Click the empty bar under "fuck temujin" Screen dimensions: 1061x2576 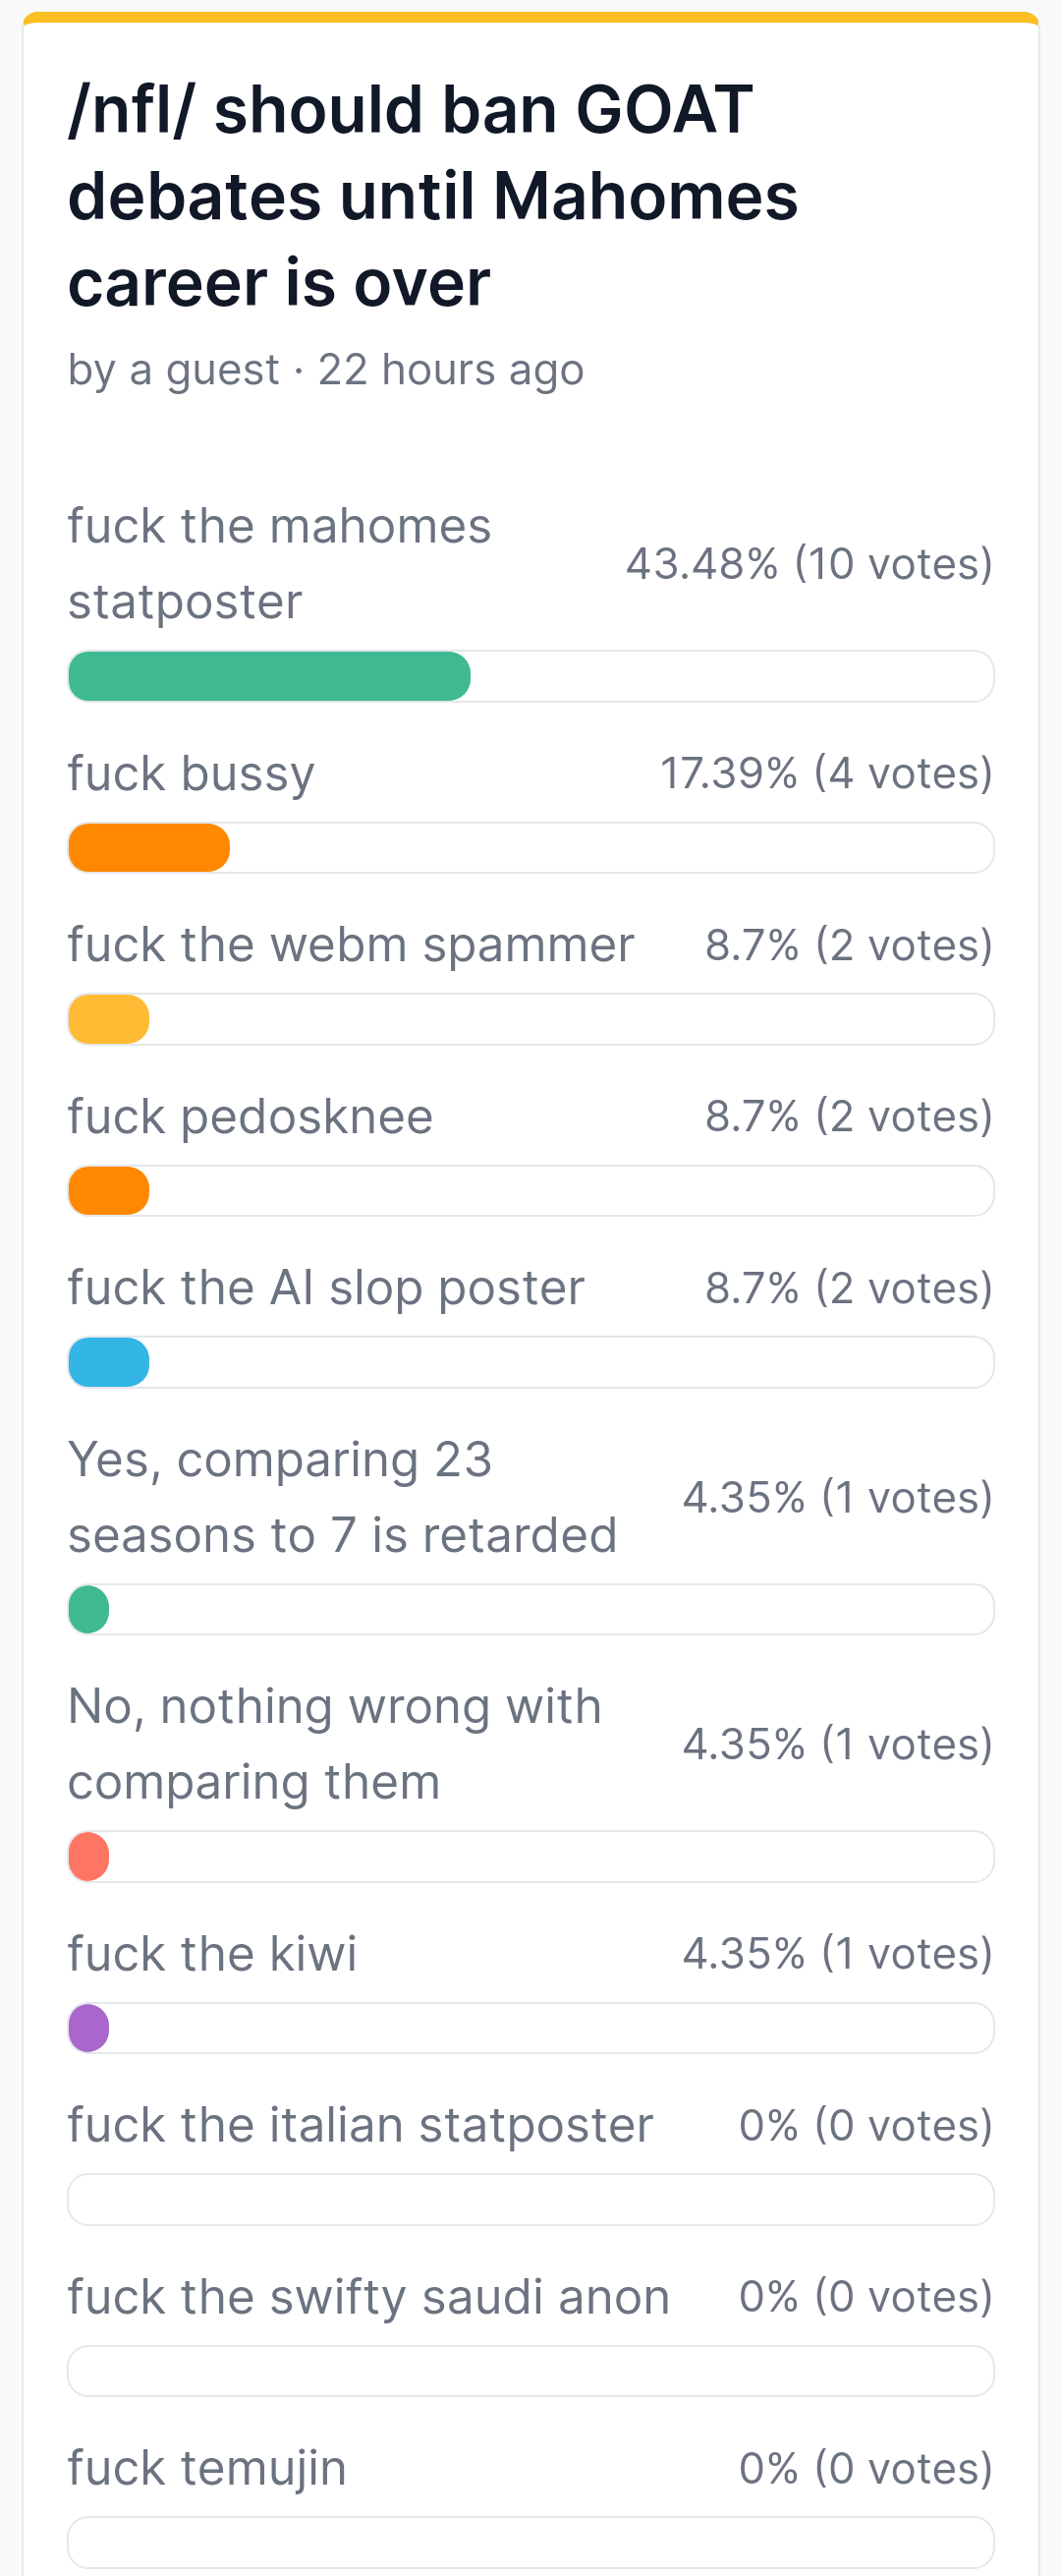click(x=531, y=2542)
